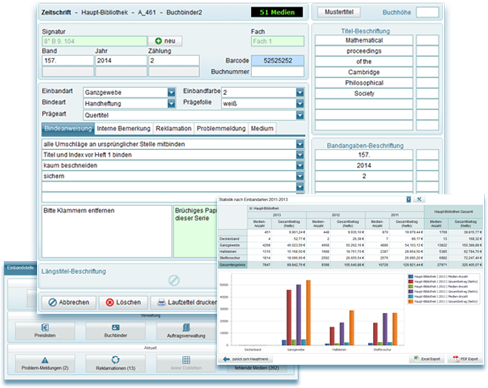Click the red Löschen delete button
488x388 pixels.
click(x=123, y=302)
